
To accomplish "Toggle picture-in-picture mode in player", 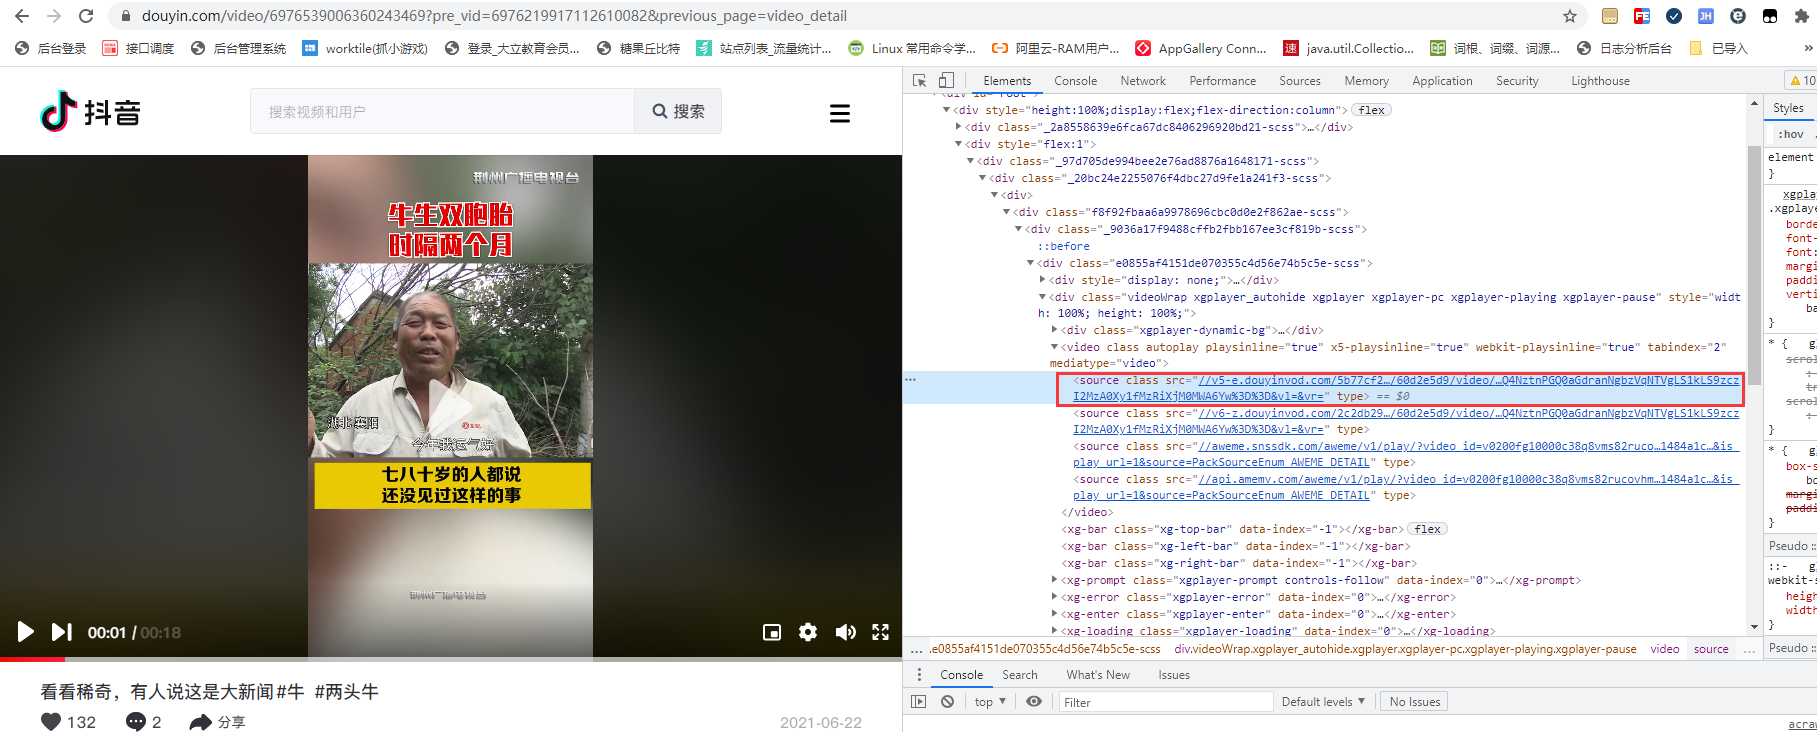I will 772,632.
